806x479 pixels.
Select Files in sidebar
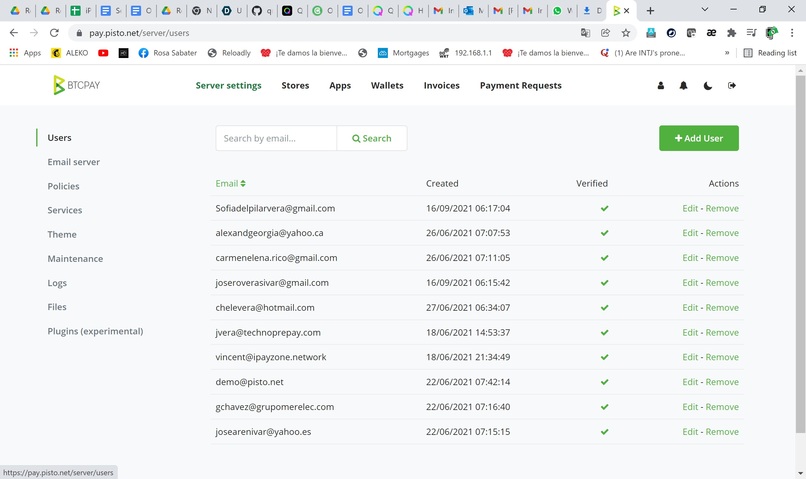pos(57,307)
